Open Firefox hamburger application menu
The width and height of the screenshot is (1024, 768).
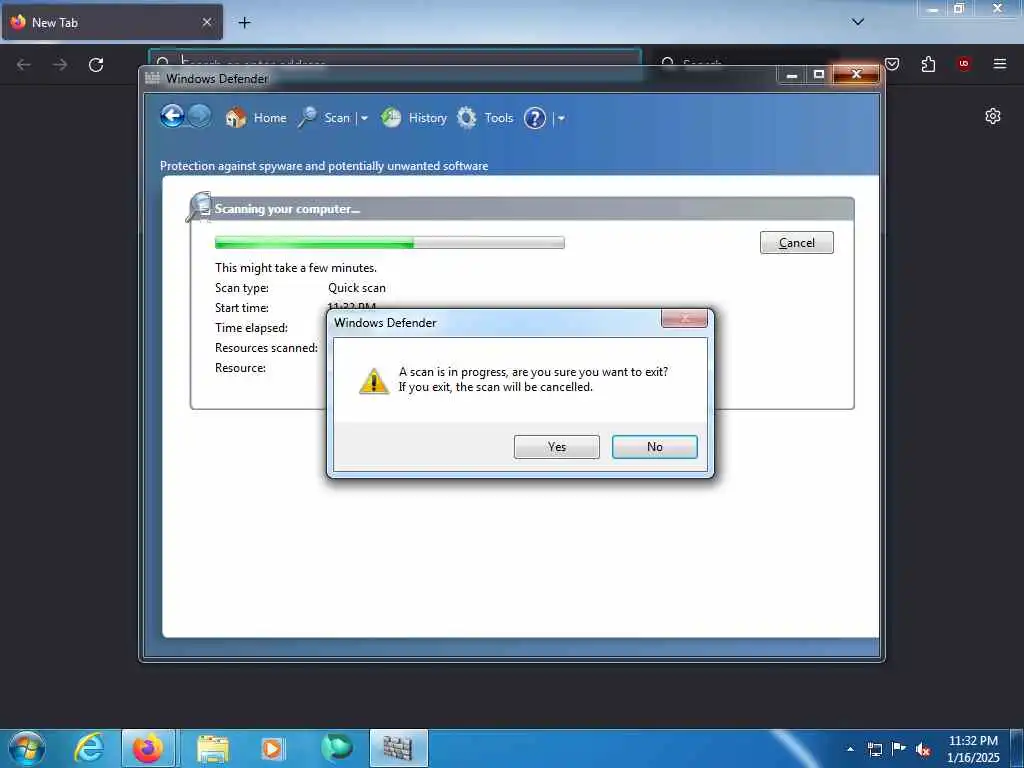(999, 63)
